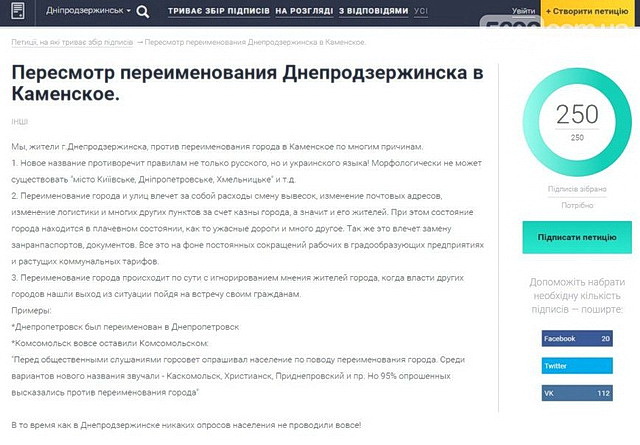Click the last line 'В то время как в Днепродзержинске'
The height and width of the screenshot is (445, 640).
click(186, 425)
